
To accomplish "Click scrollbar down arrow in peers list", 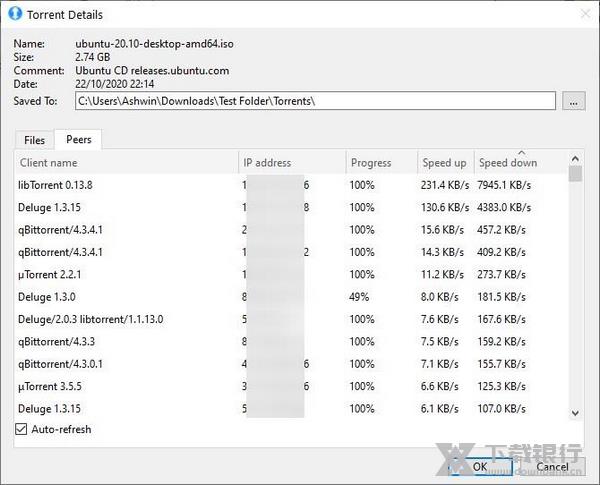I will tap(575, 412).
